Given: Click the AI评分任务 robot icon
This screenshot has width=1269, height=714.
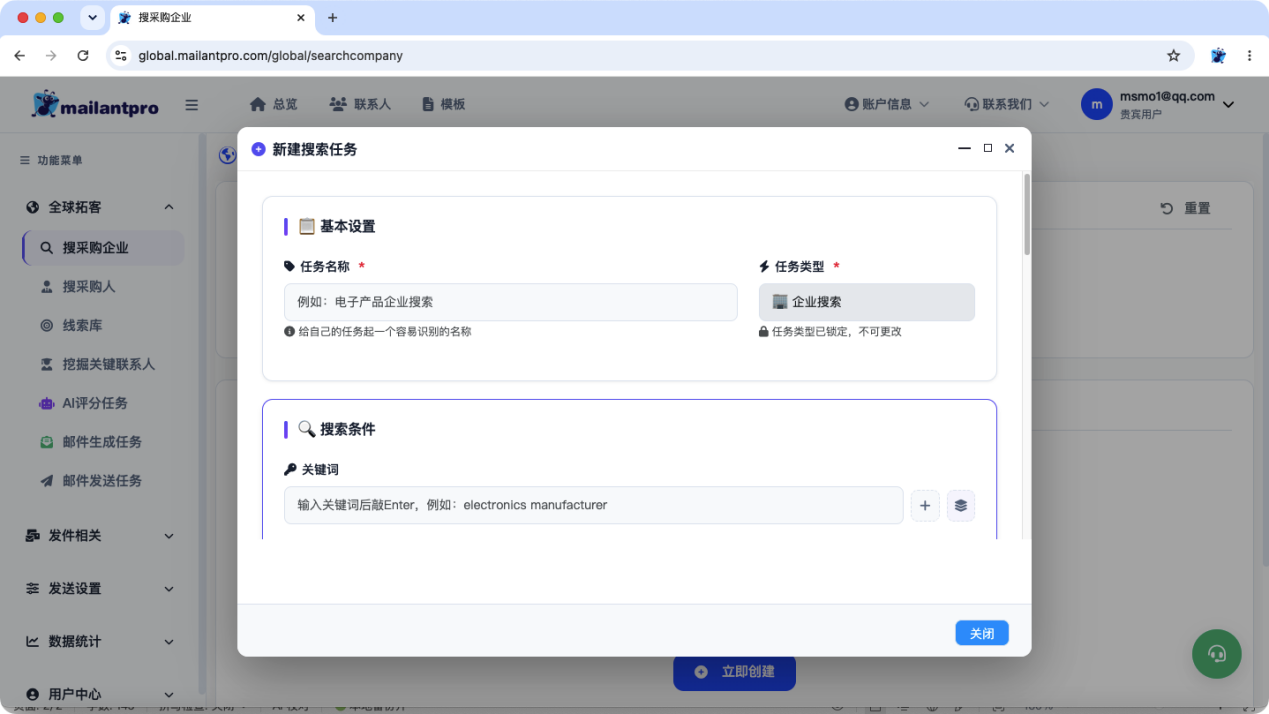Looking at the screenshot, I should tap(46, 404).
